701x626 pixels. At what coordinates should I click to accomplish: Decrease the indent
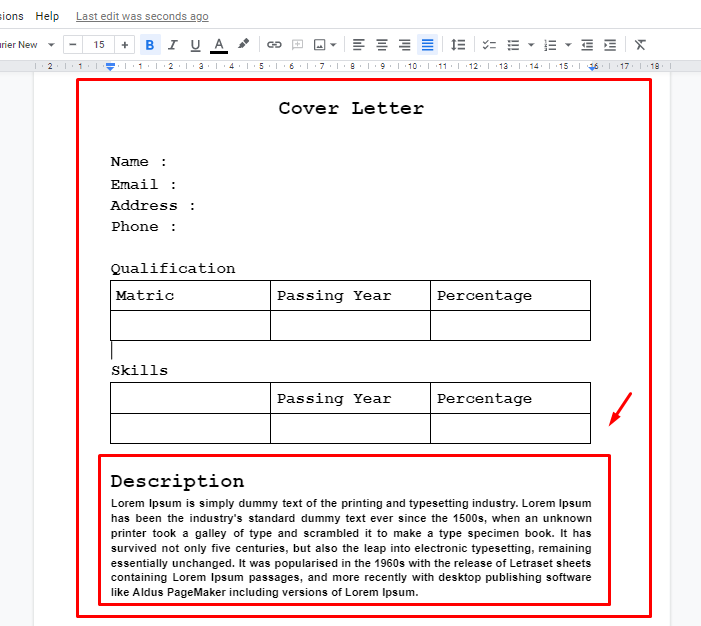point(587,45)
